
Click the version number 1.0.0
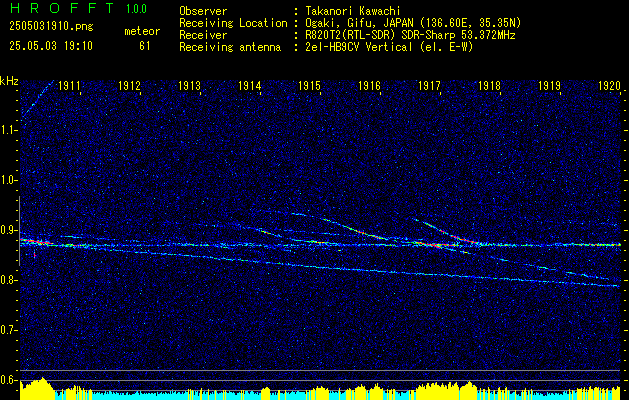click(x=136, y=8)
